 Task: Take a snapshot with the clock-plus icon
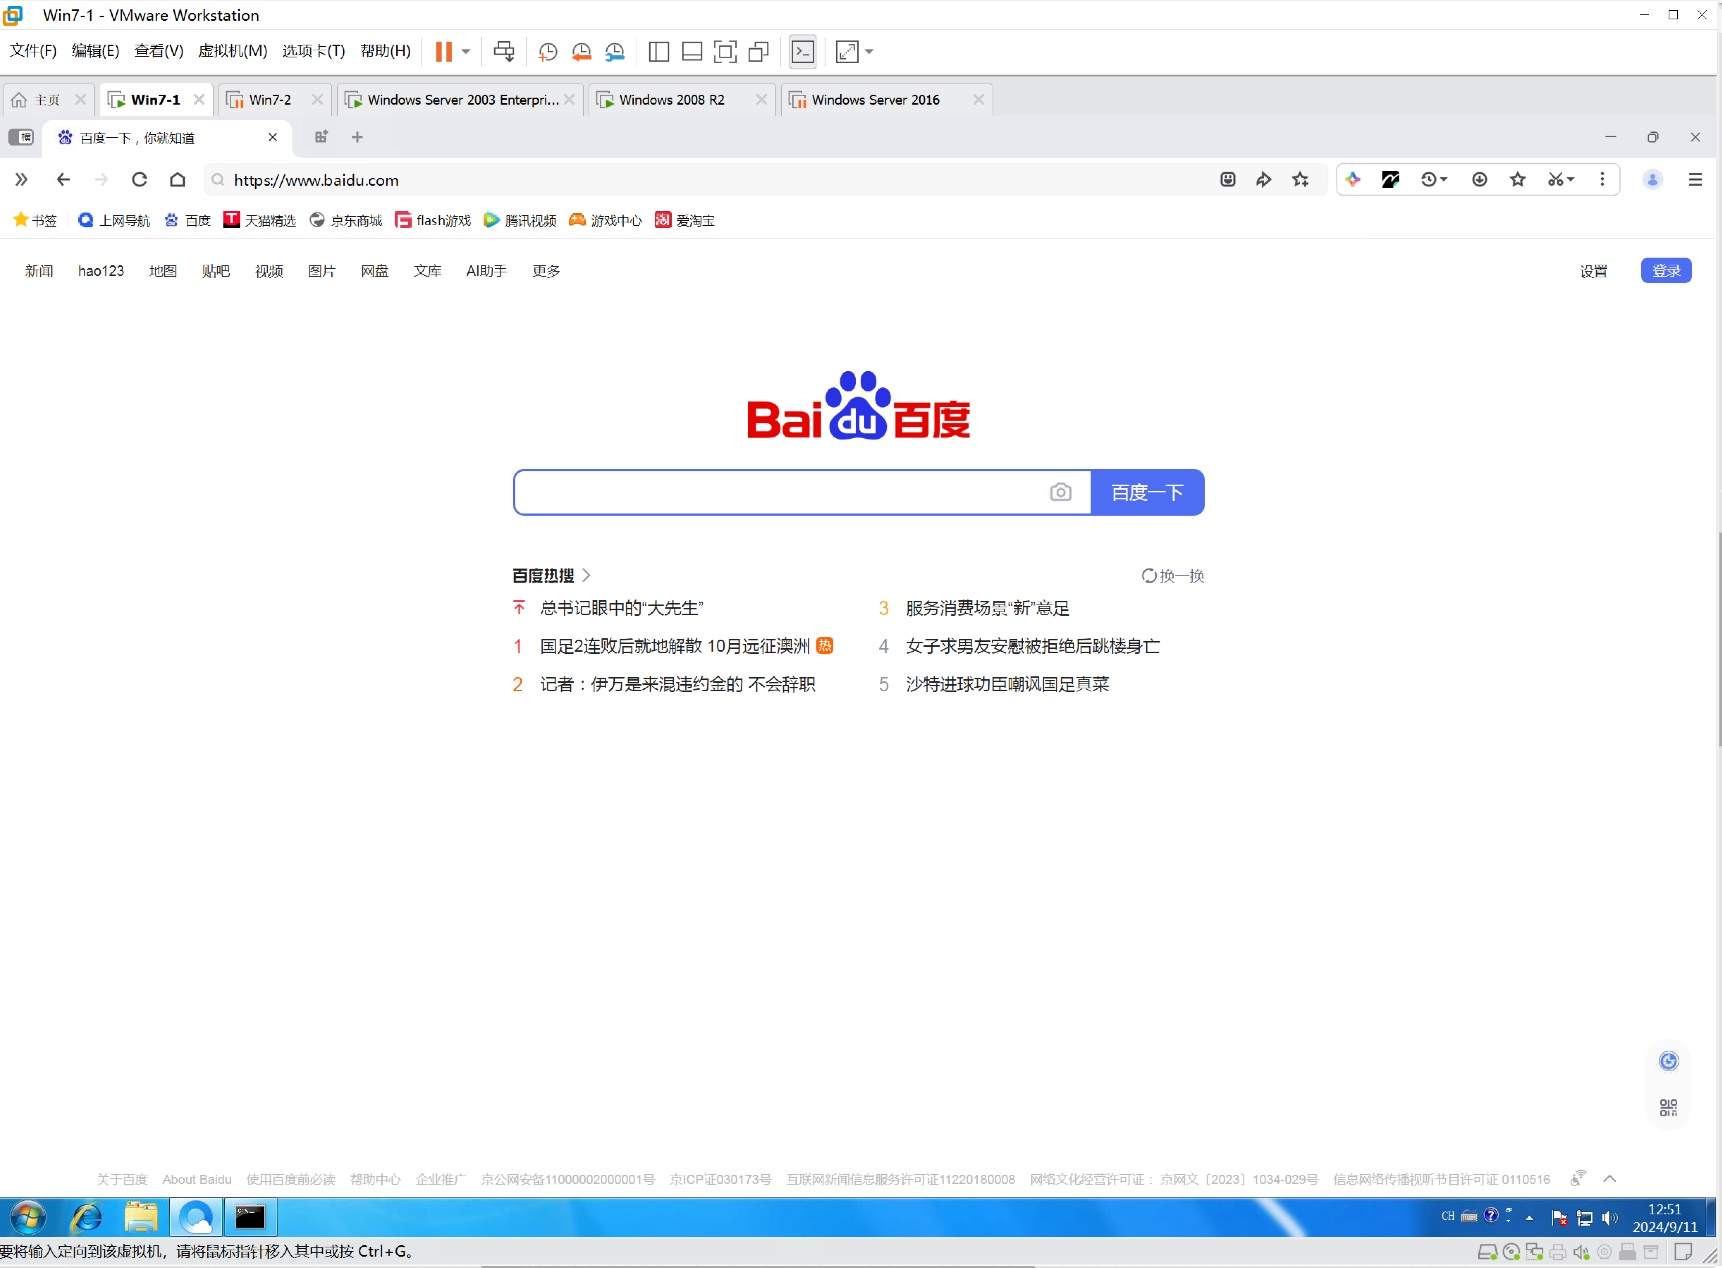pos(548,52)
